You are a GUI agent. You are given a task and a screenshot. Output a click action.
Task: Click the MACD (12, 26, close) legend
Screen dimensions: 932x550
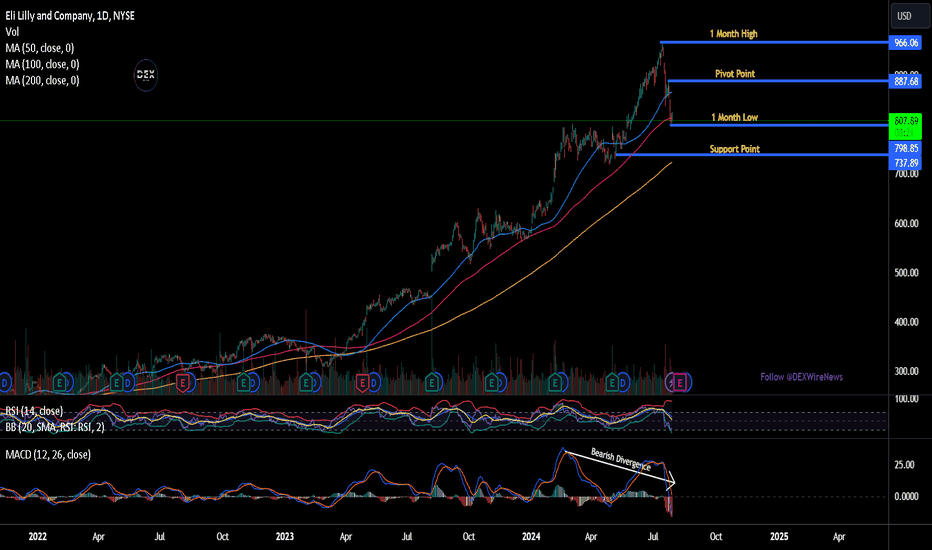pyautogui.click(x=48, y=455)
